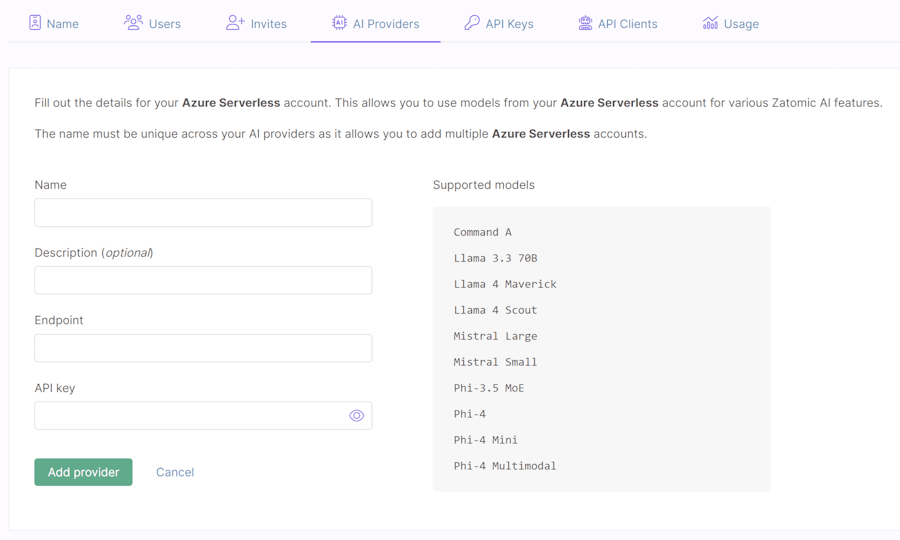
Task: Click Phi-4 Multimodal model entry
Action: click(505, 466)
